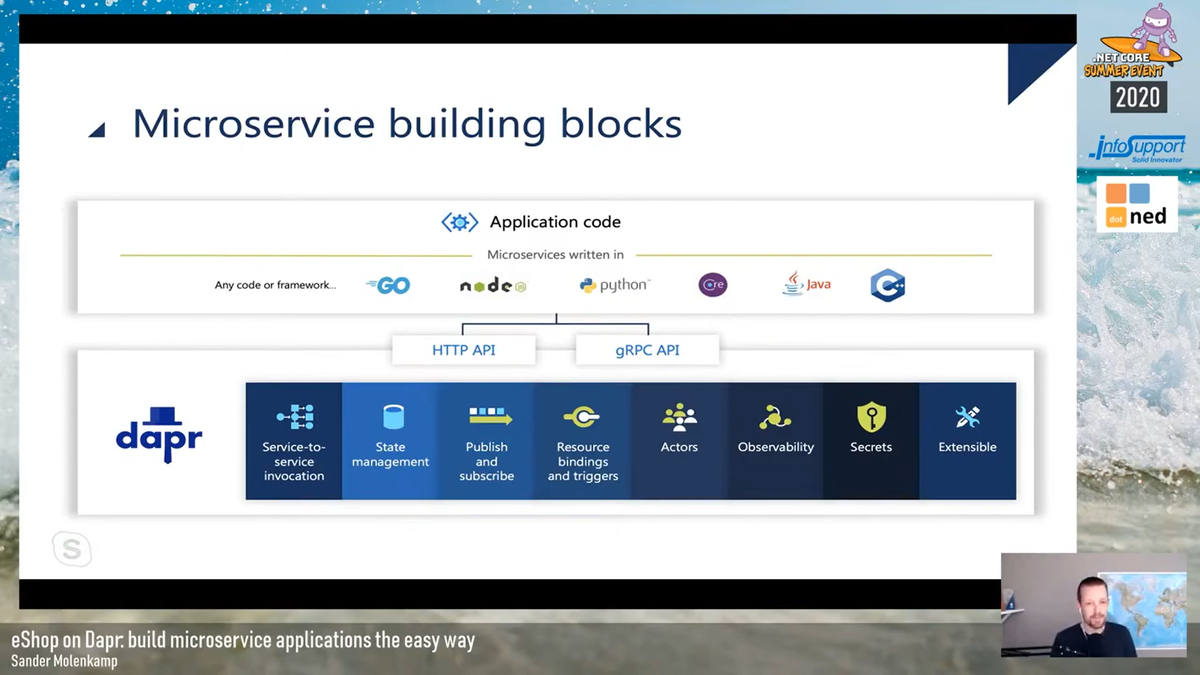Select the C++ logo
The height and width of the screenshot is (675, 1200).
coord(887,285)
